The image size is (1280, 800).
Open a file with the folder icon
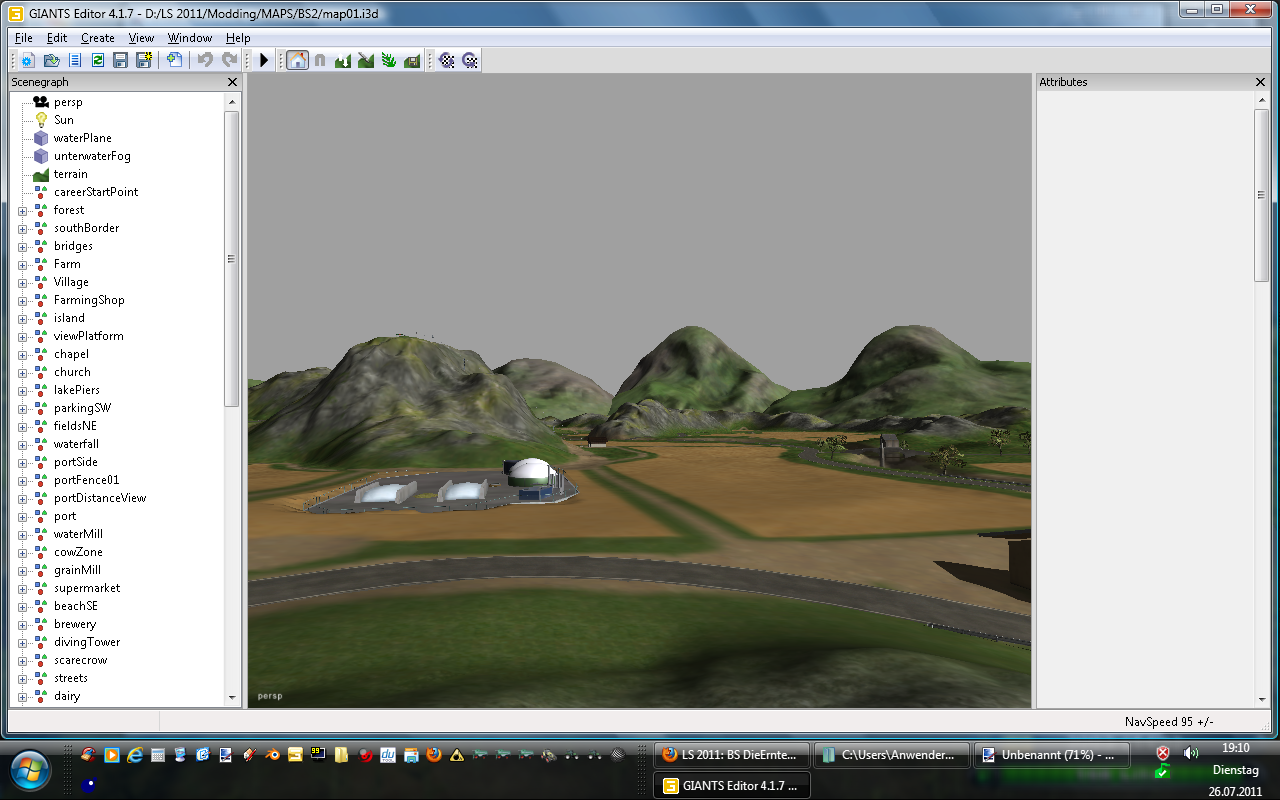(x=51, y=60)
